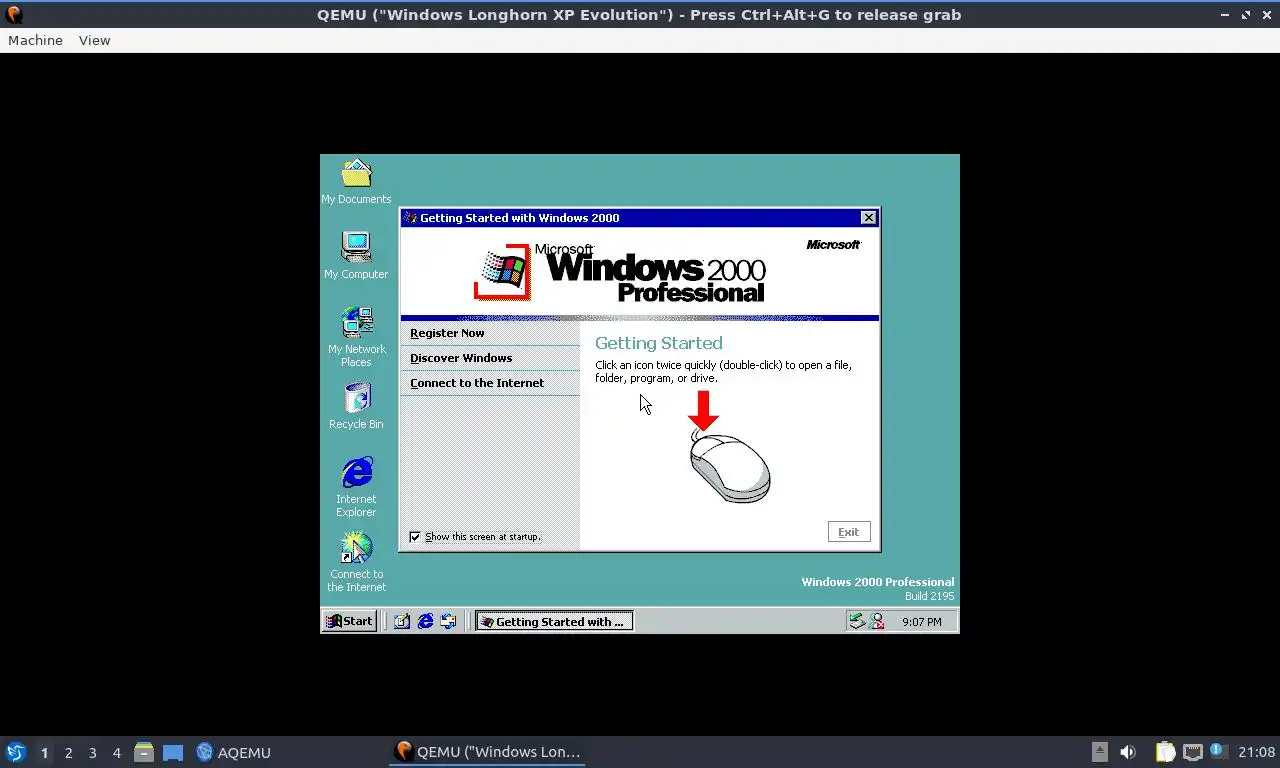Screen dimensions: 1280x768
Task: Click the hardware tray icon beside the messenger icon
Action: point(857,621)
